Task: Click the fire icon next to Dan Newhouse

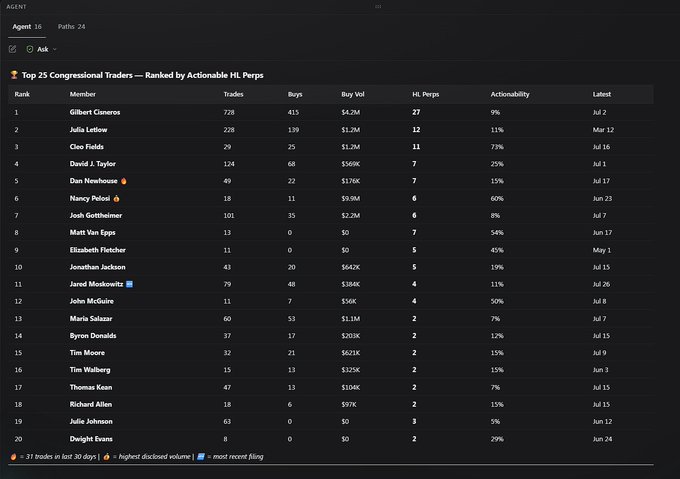Action: (x=124, y=181)
